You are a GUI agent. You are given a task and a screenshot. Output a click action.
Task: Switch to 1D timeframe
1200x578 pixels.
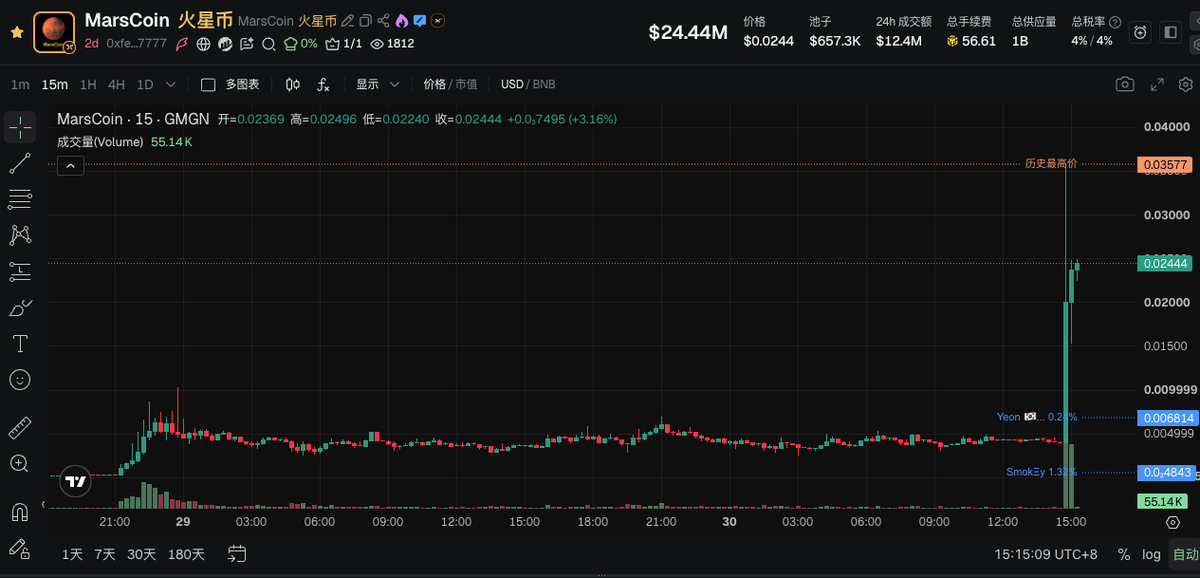145,84
